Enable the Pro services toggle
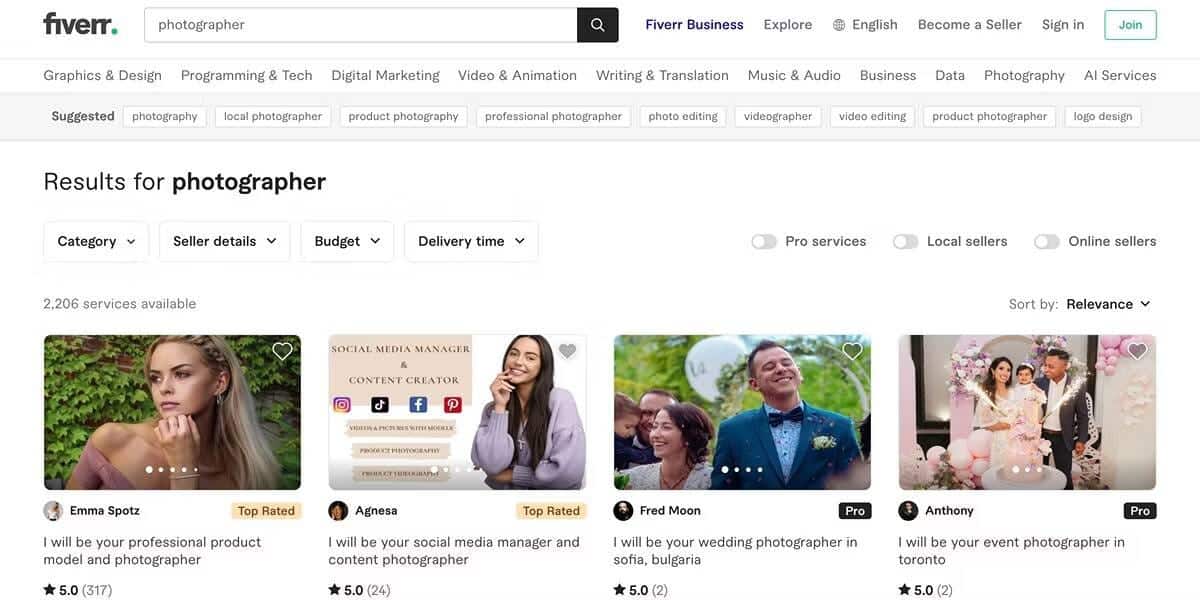Image resolution: width=1200 pixels, height=600 pixels. click(764, 241)
